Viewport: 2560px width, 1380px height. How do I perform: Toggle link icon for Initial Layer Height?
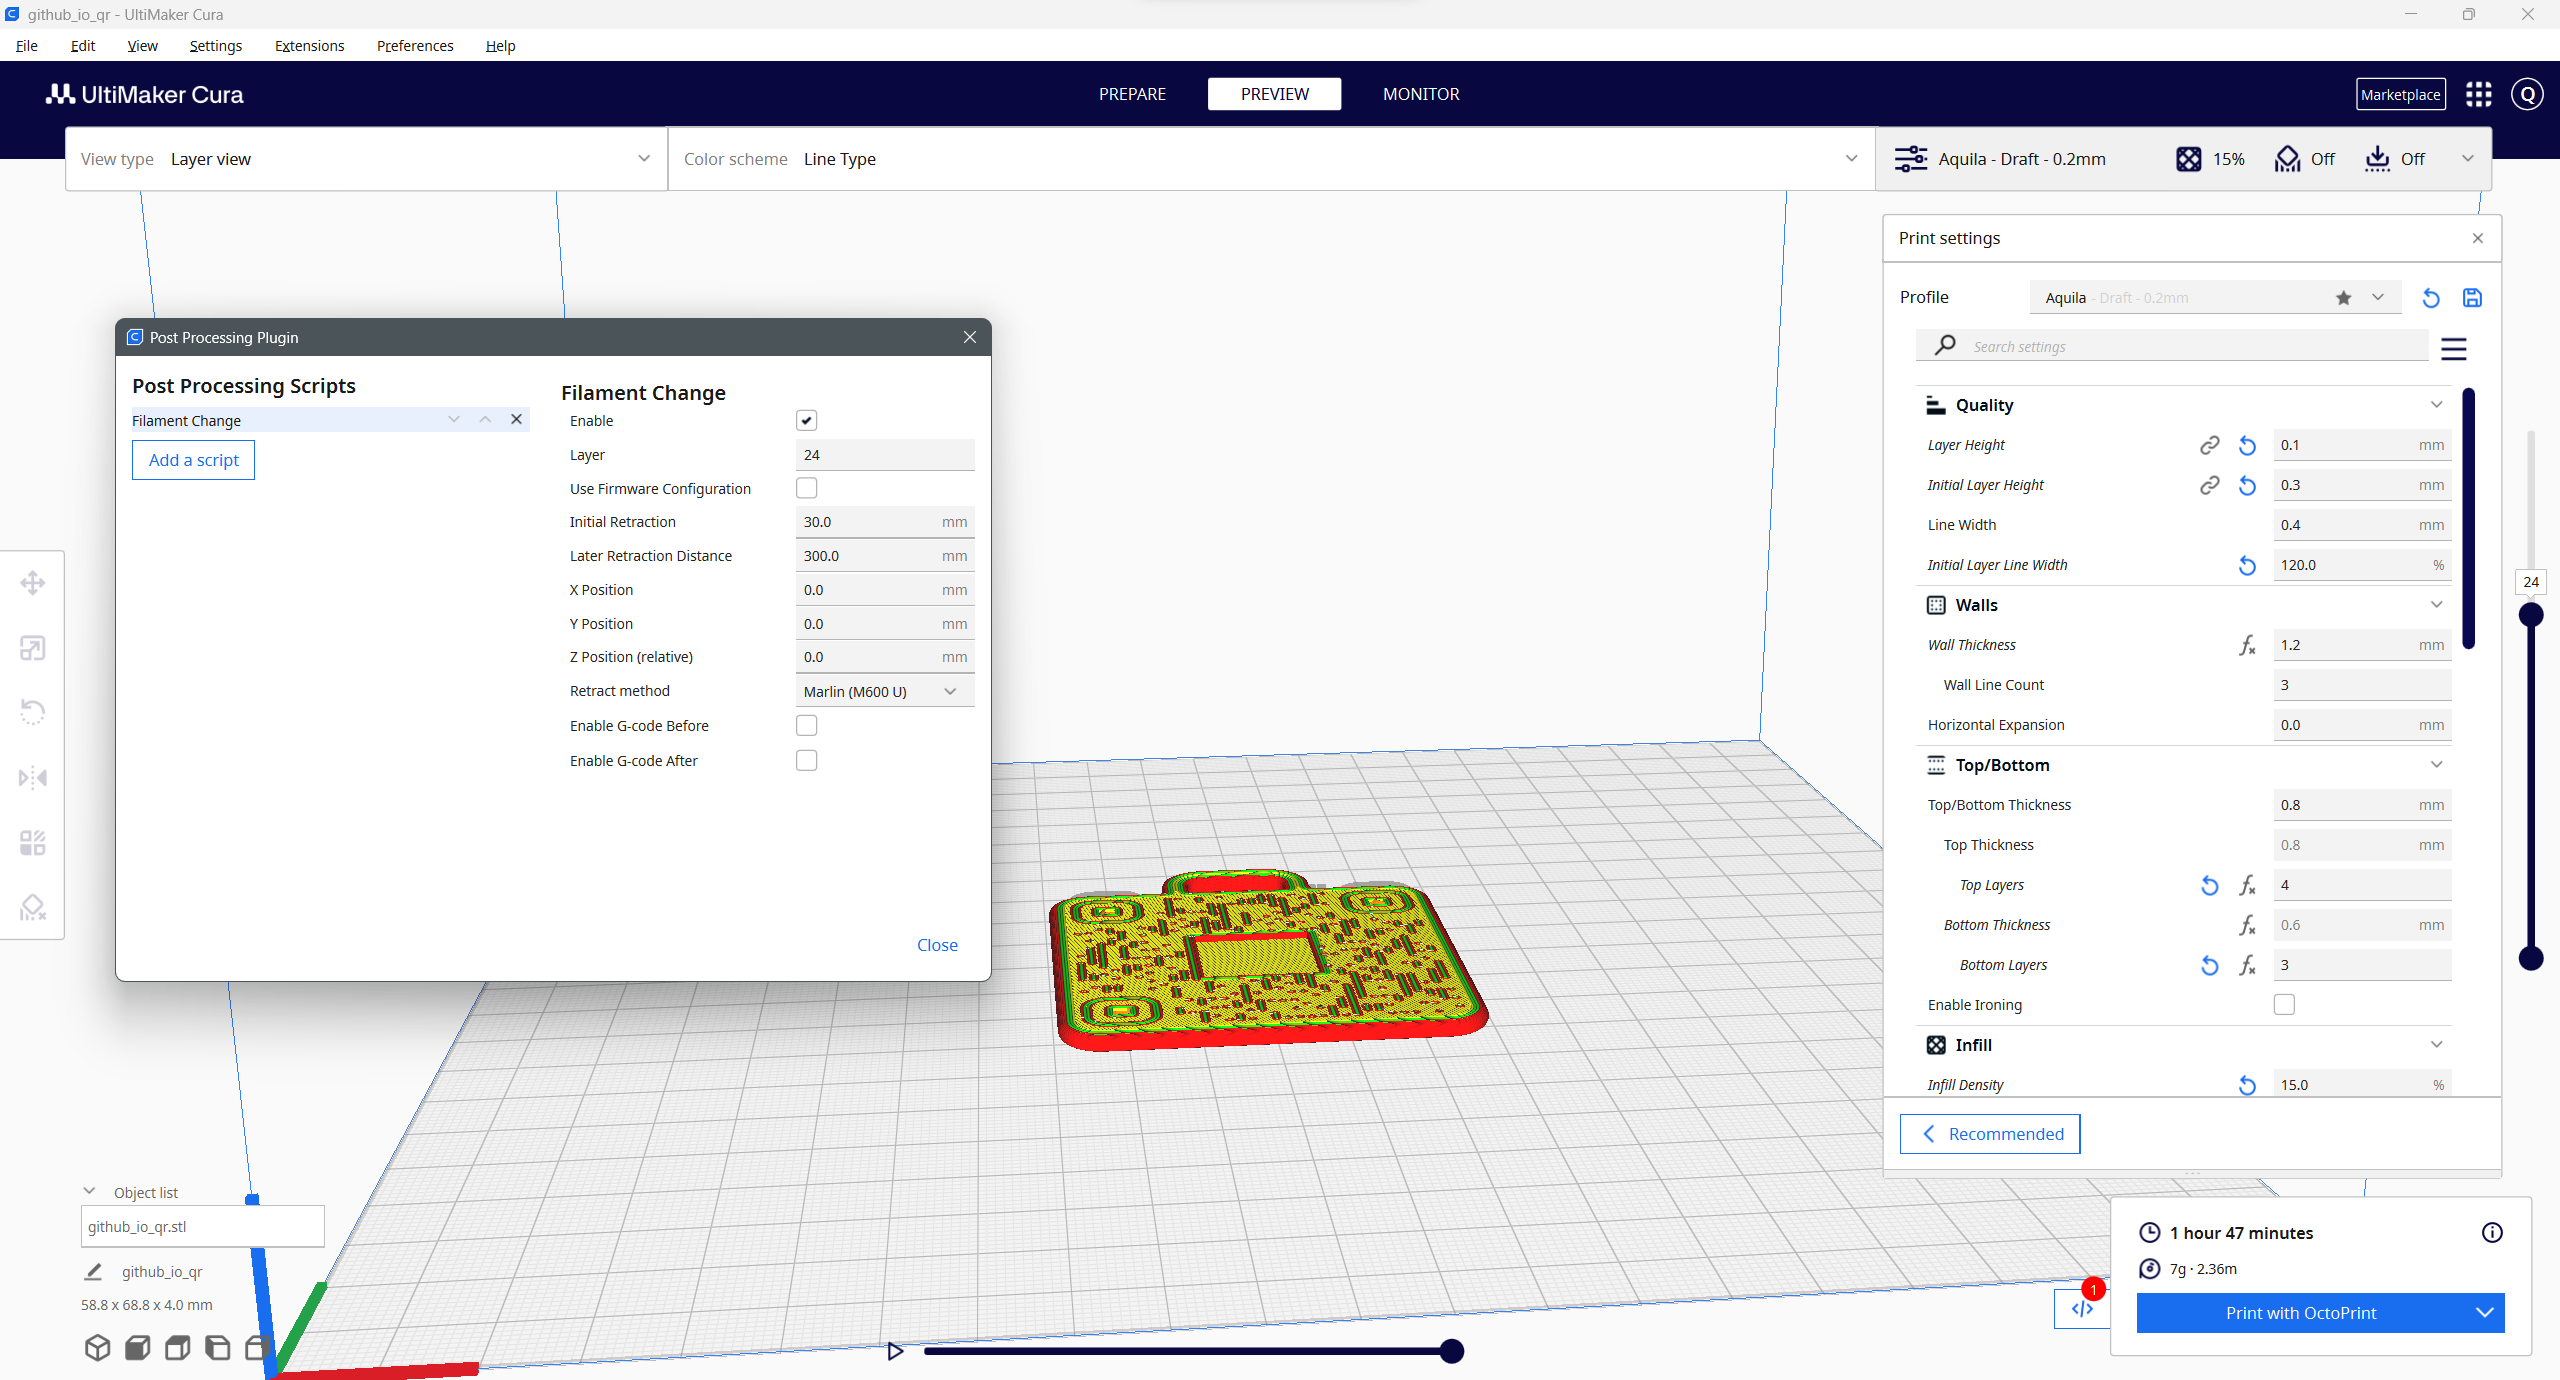(x=2210, y=485)
